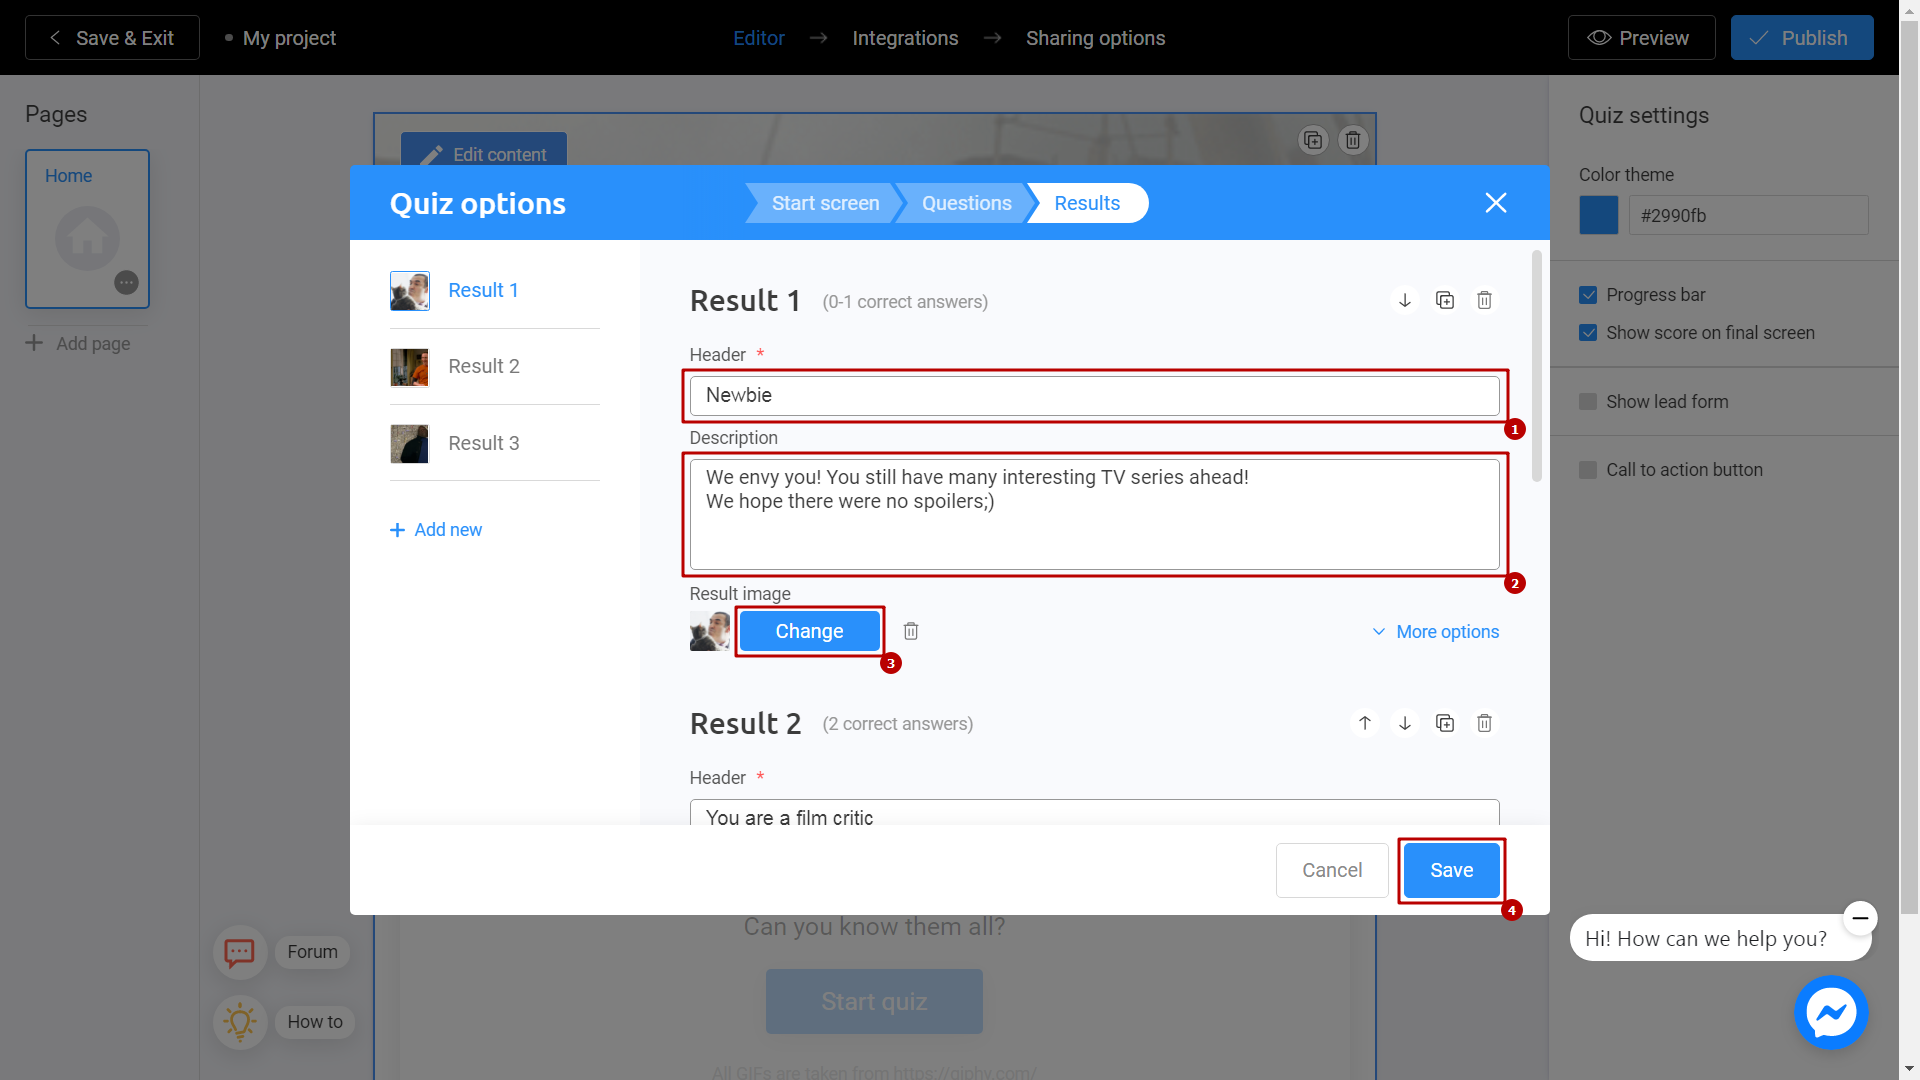Click the delete trash icon for Result 1

(x=1485, y=299)
